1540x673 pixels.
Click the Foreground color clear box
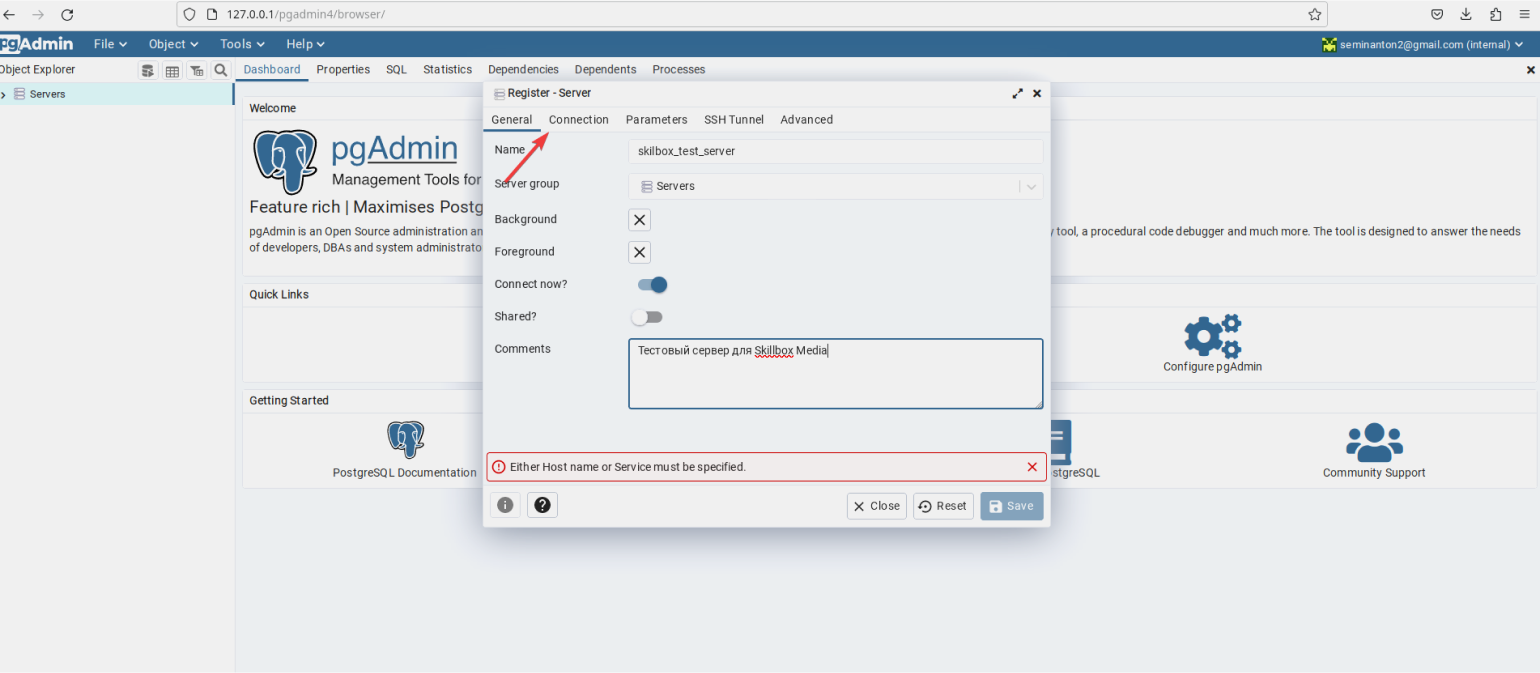point(640,252)
